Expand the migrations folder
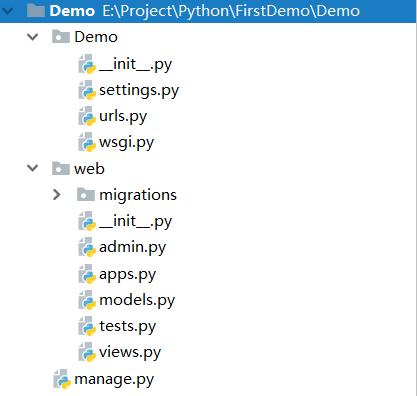The height and width of the screenshot is (396, 417). pyautogui.click(x=57, y=195)
